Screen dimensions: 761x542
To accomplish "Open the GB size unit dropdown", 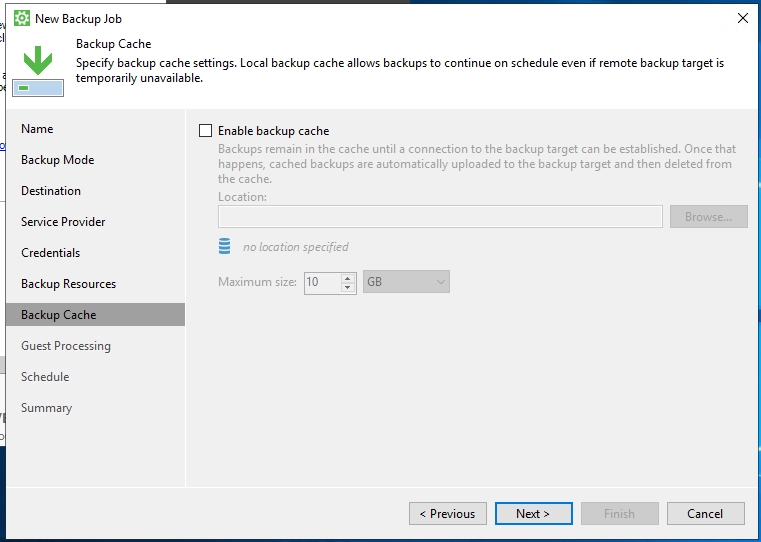I will (x=406, y=282).
